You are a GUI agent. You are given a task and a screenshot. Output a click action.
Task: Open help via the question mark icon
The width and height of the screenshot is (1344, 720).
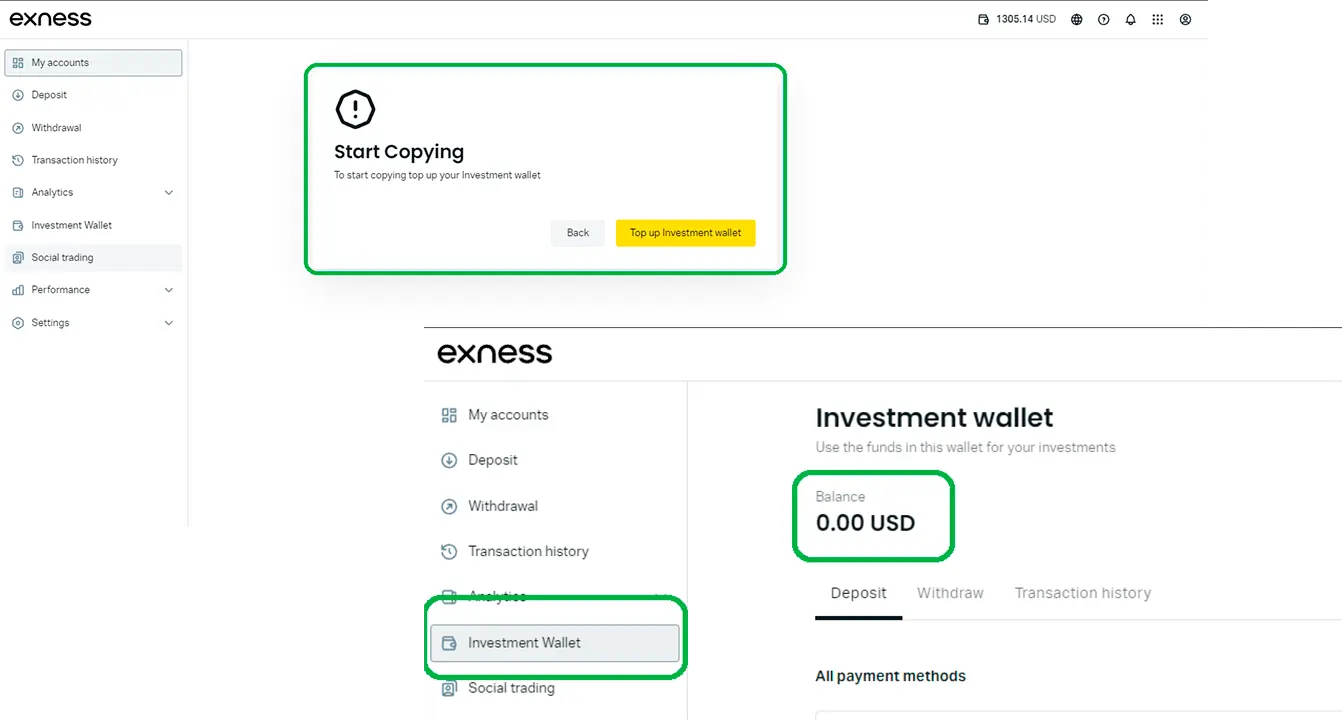1103,19
